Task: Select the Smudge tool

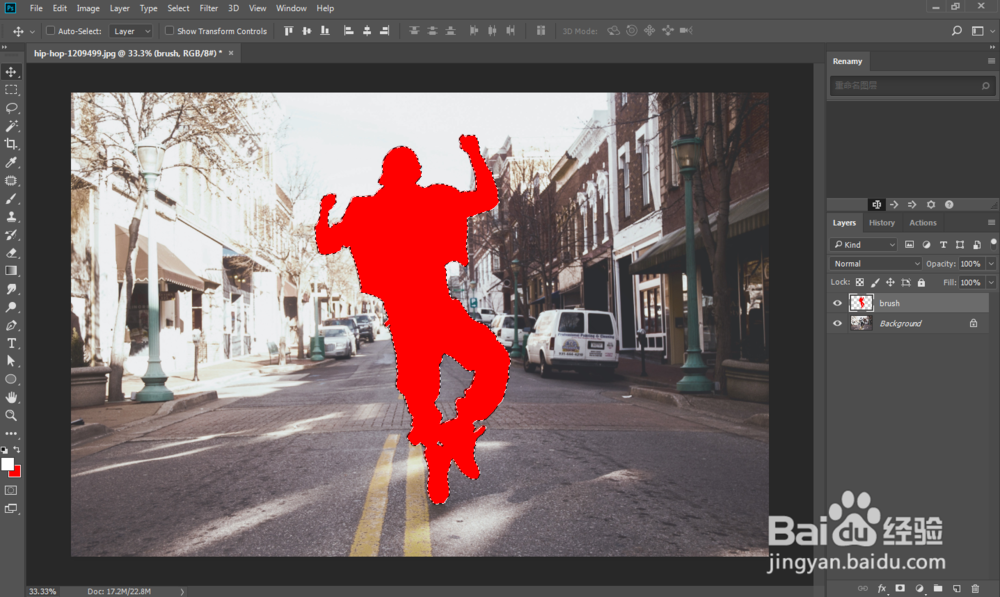Action: click(11, 289)
